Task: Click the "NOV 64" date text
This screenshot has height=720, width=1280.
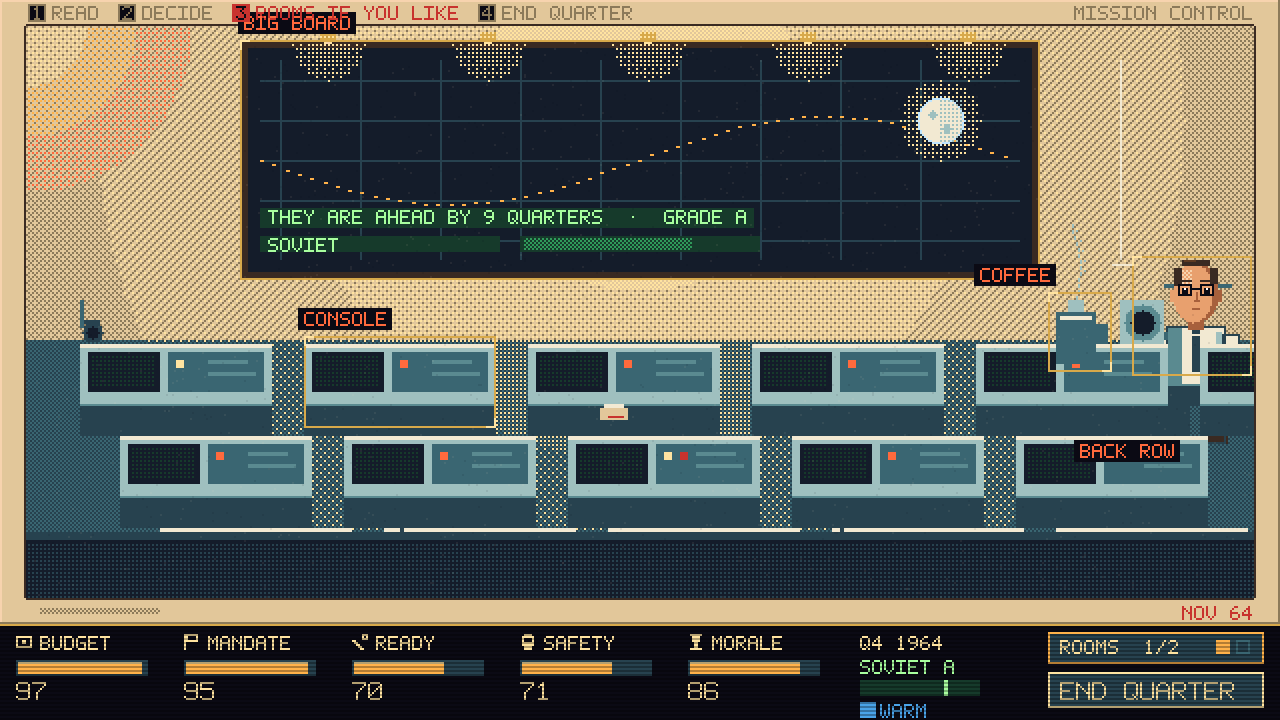Action: (x=1216, y=613)
